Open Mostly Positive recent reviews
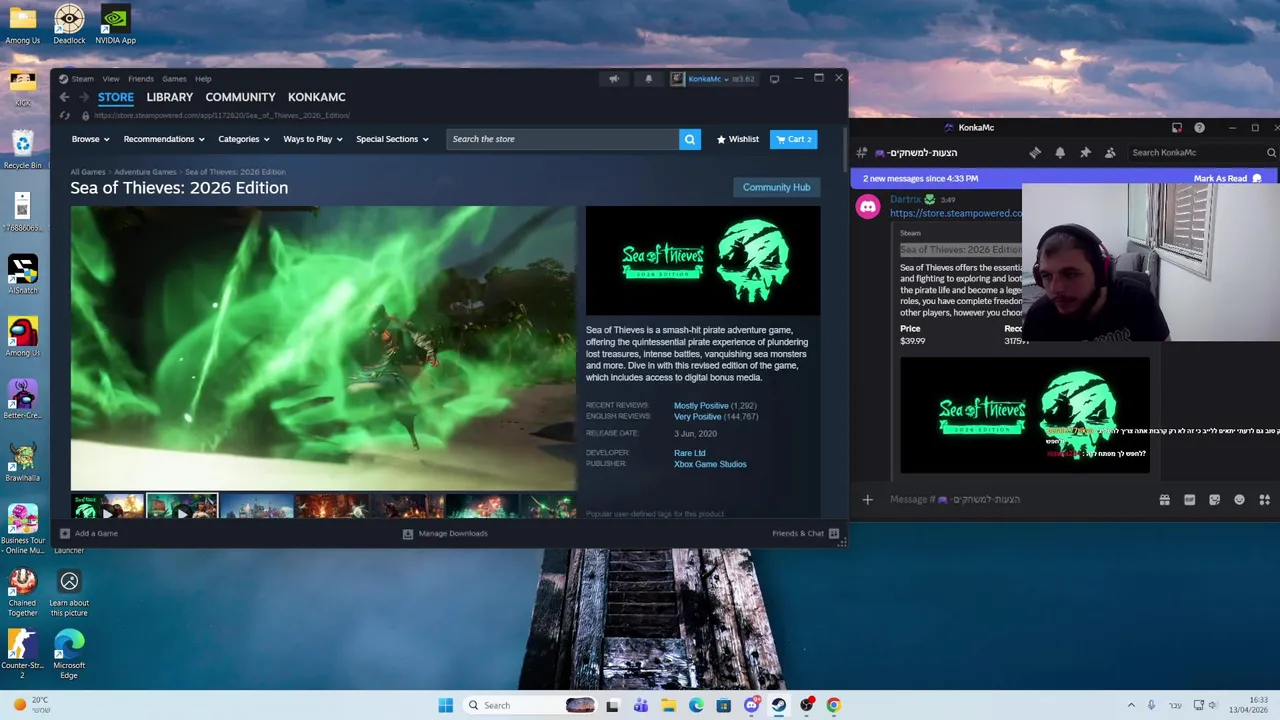Screen dimensions: 1280x720 701,406
